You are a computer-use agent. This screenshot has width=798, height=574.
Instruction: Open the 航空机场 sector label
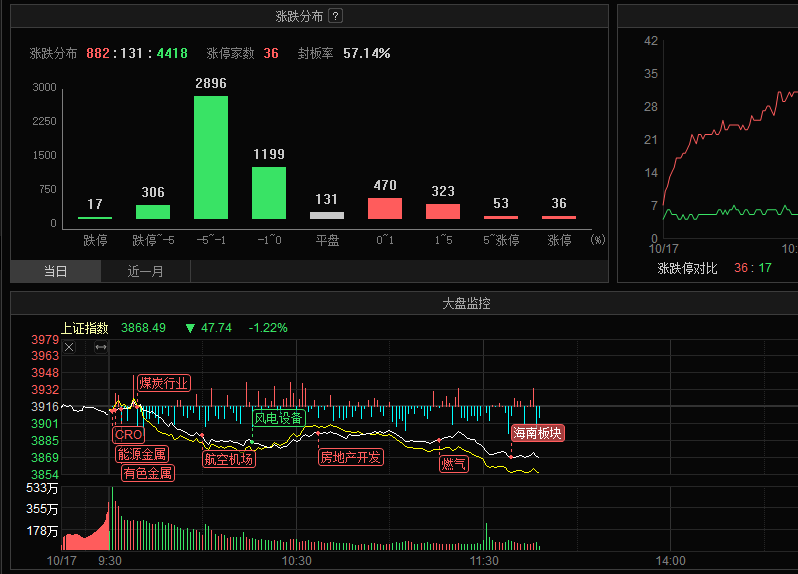(x=228, y=459)
